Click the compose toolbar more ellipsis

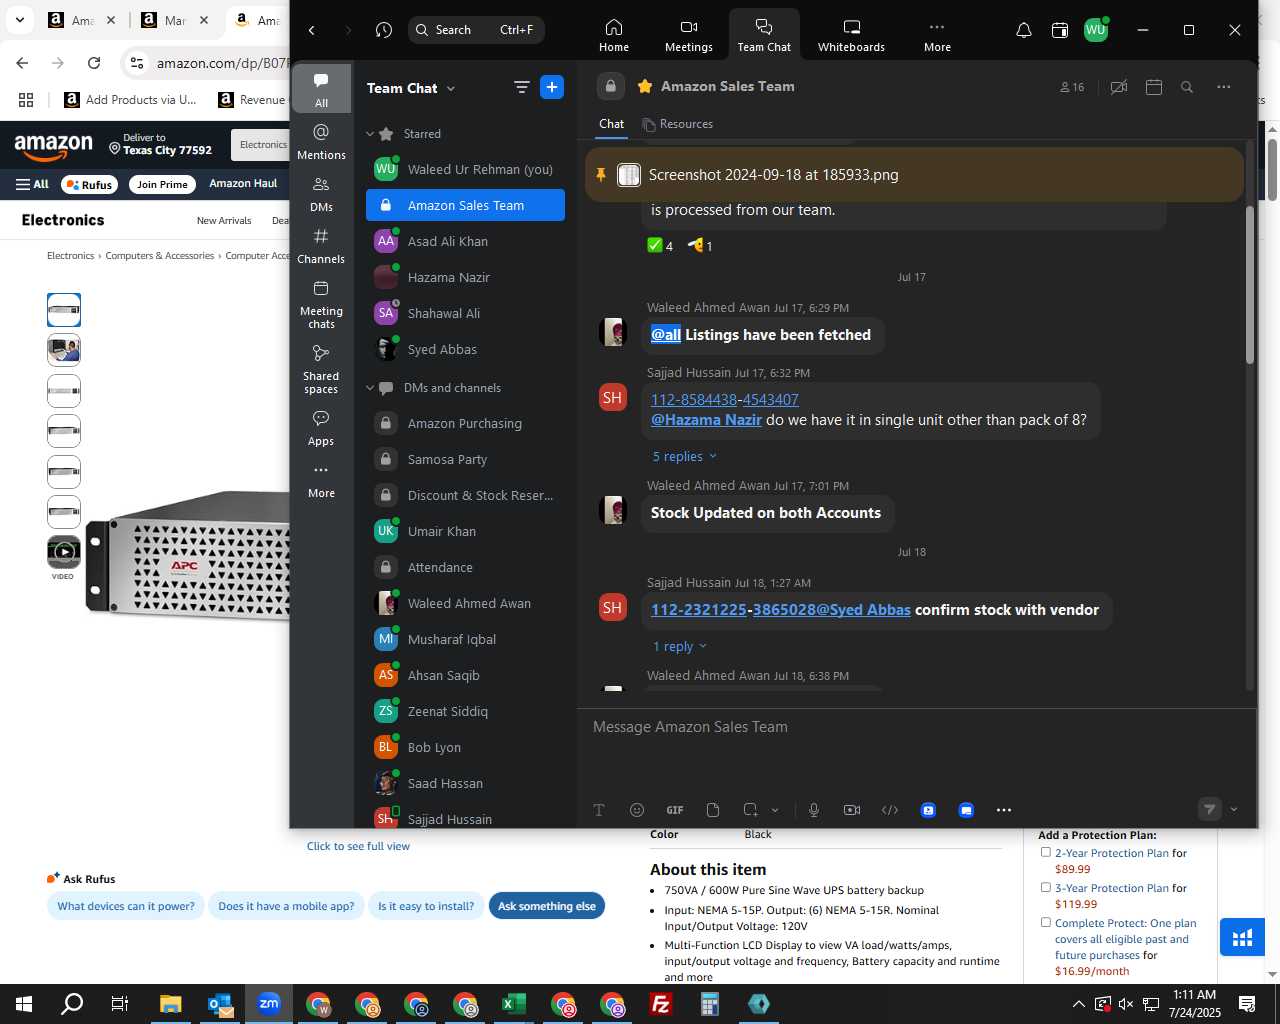(x=1004, y=810)
